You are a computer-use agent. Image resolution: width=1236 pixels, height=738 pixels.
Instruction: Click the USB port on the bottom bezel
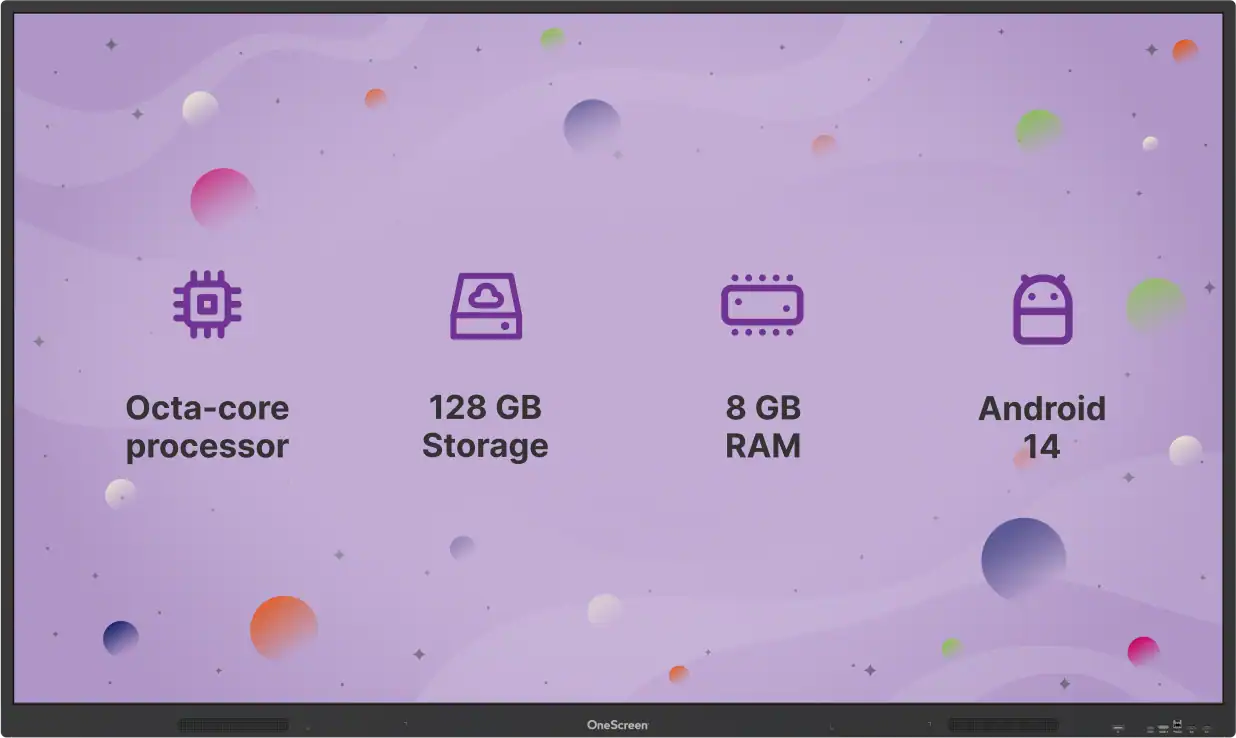point(1192,727)
